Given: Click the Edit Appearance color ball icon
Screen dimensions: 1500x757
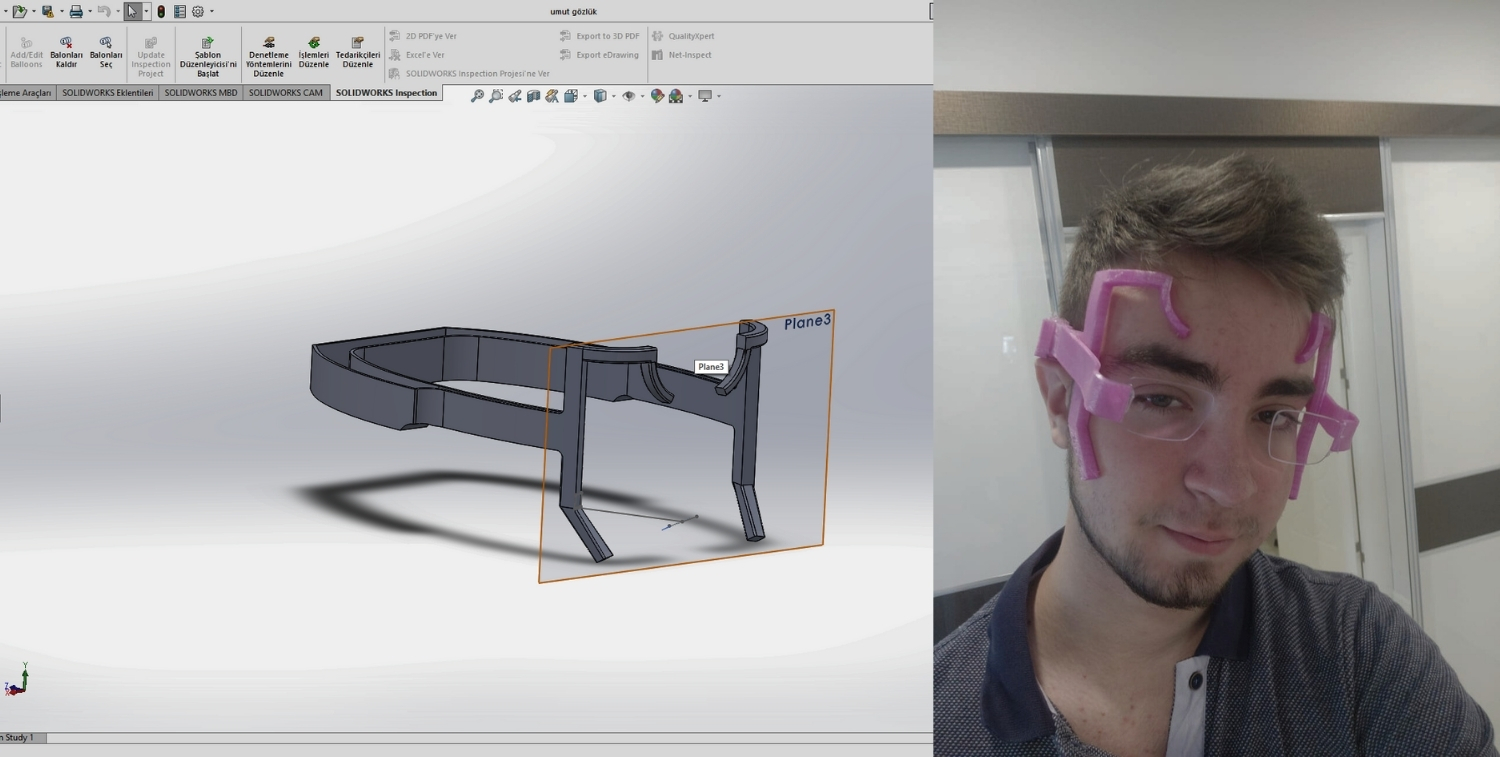Looking at the screenshot, I should point(657,96).
